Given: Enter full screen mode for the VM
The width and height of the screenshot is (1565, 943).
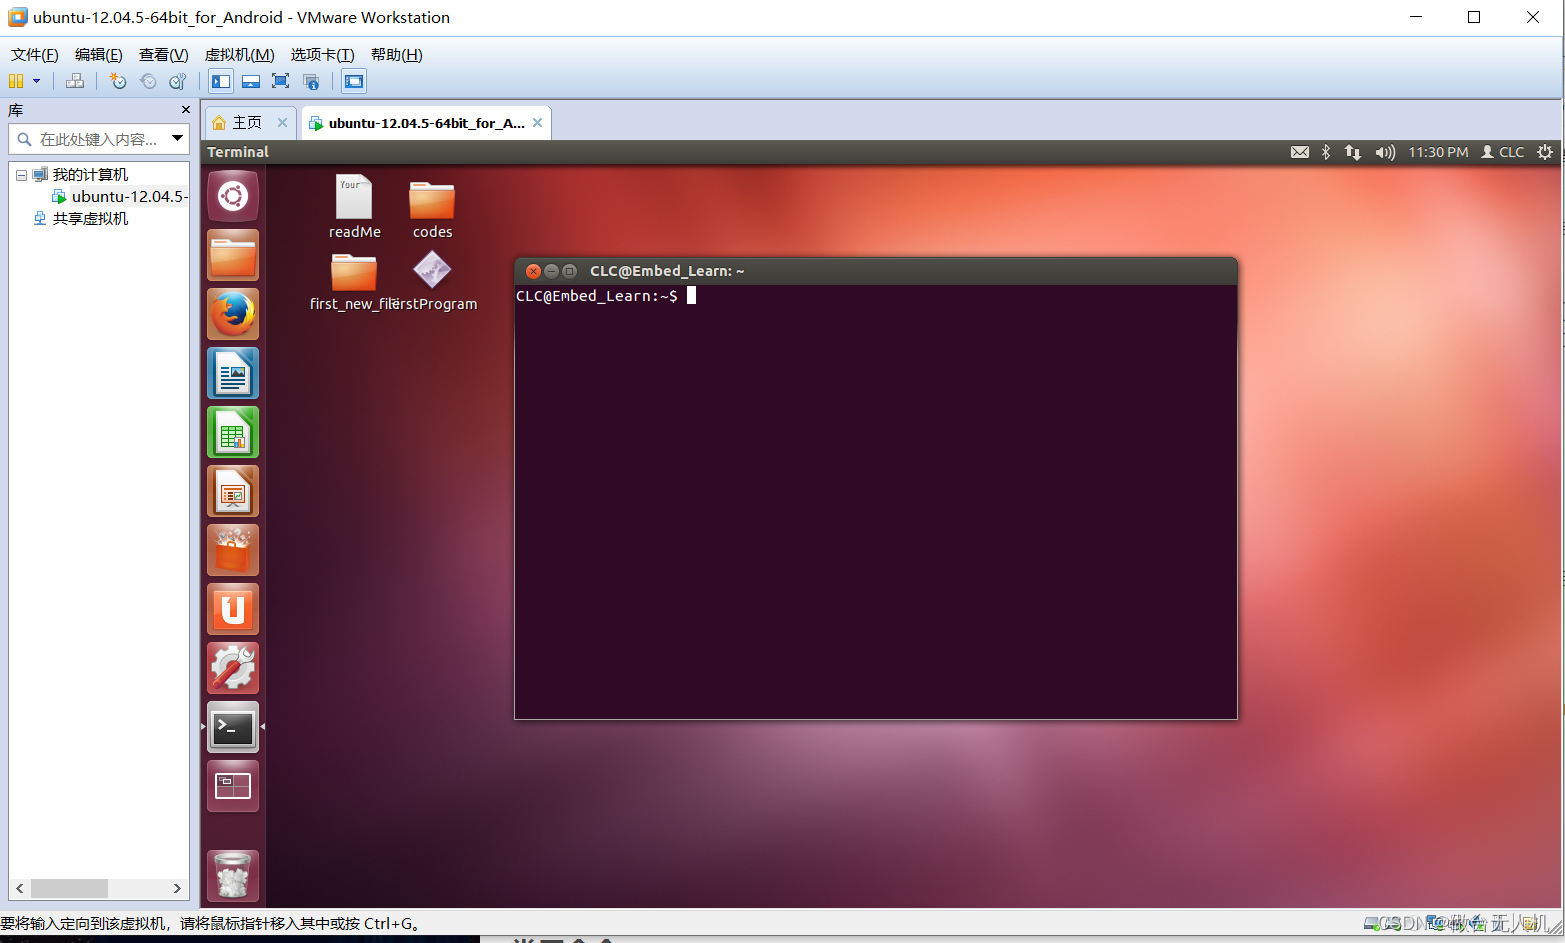Looking at the screenshot, I should 281,81.
